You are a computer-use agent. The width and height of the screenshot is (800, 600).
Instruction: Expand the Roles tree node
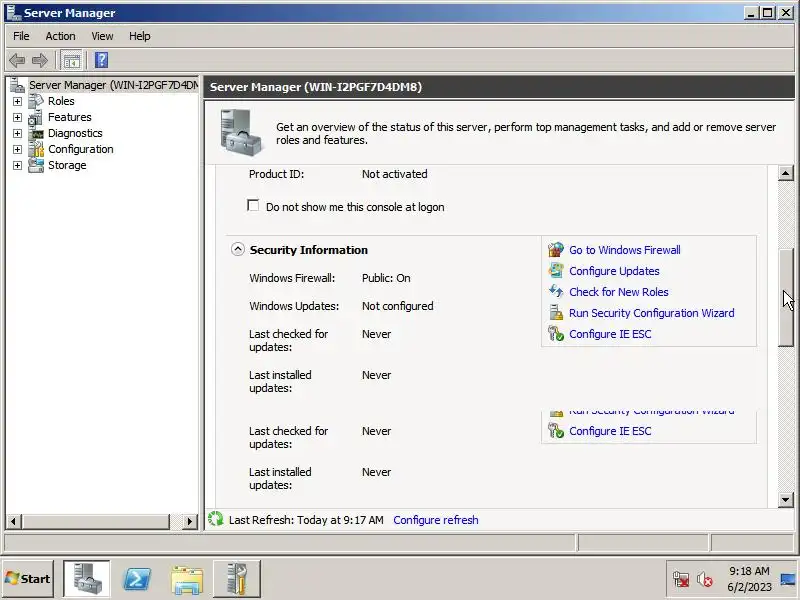[17, 102]
